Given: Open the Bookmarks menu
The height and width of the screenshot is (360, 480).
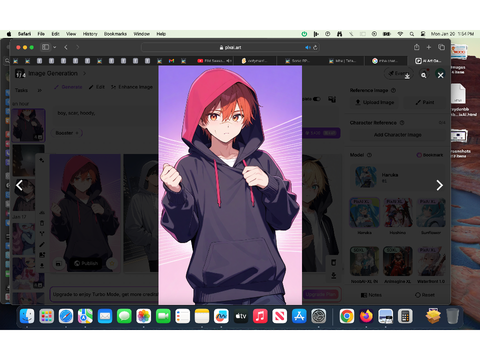Looking at the screenshot, I should (x=115, y=34).
